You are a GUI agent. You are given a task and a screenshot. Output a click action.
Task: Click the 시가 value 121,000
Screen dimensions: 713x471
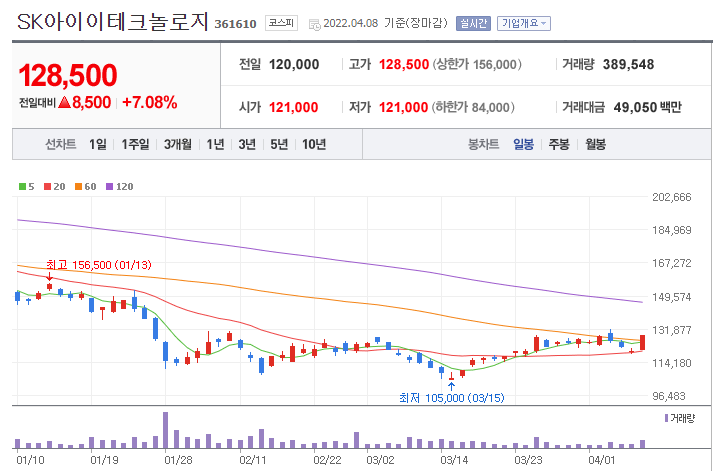pos(294,107)
